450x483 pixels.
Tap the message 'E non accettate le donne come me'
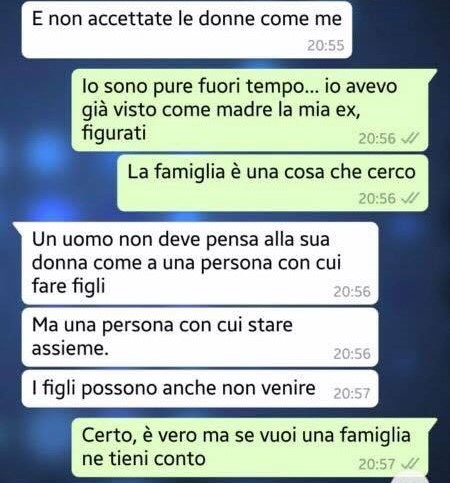[x=187, y=29]
